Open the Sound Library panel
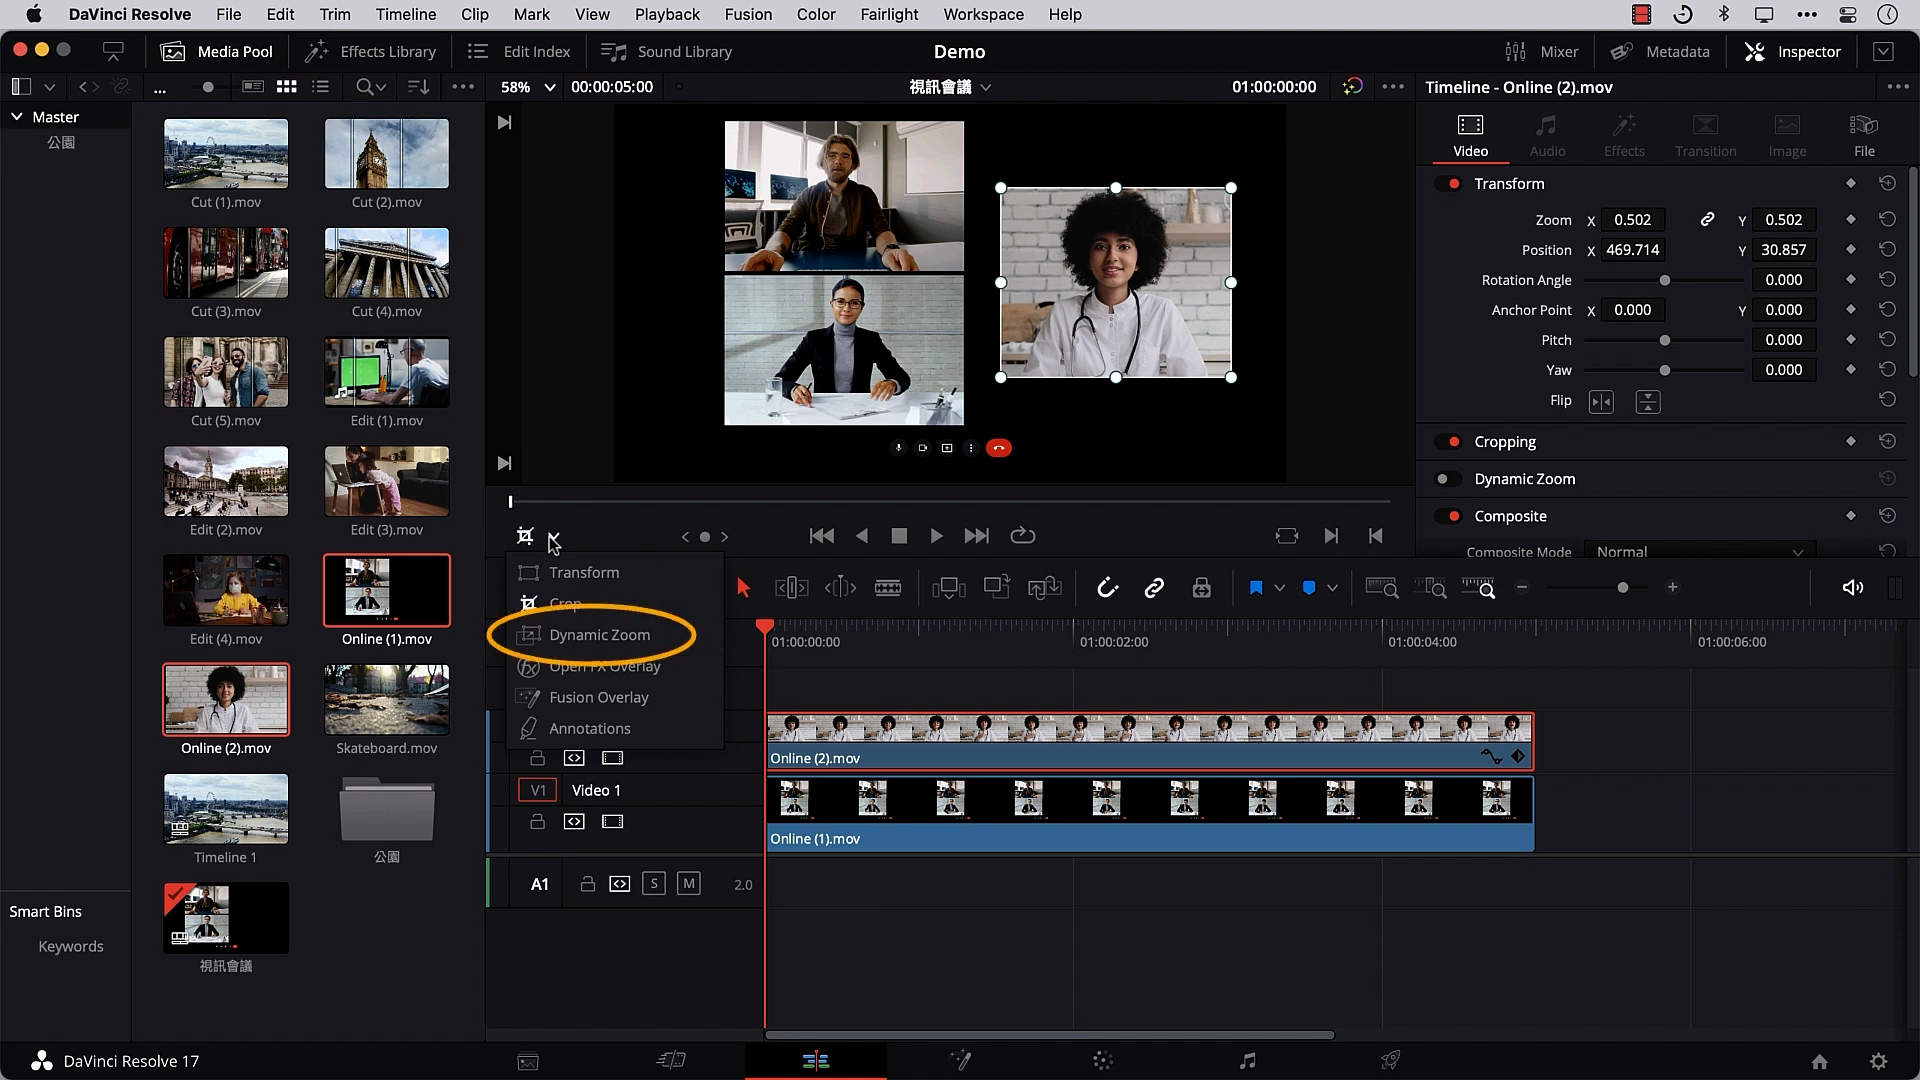This screenshot has width=1920, height=1080. (666, 51)
